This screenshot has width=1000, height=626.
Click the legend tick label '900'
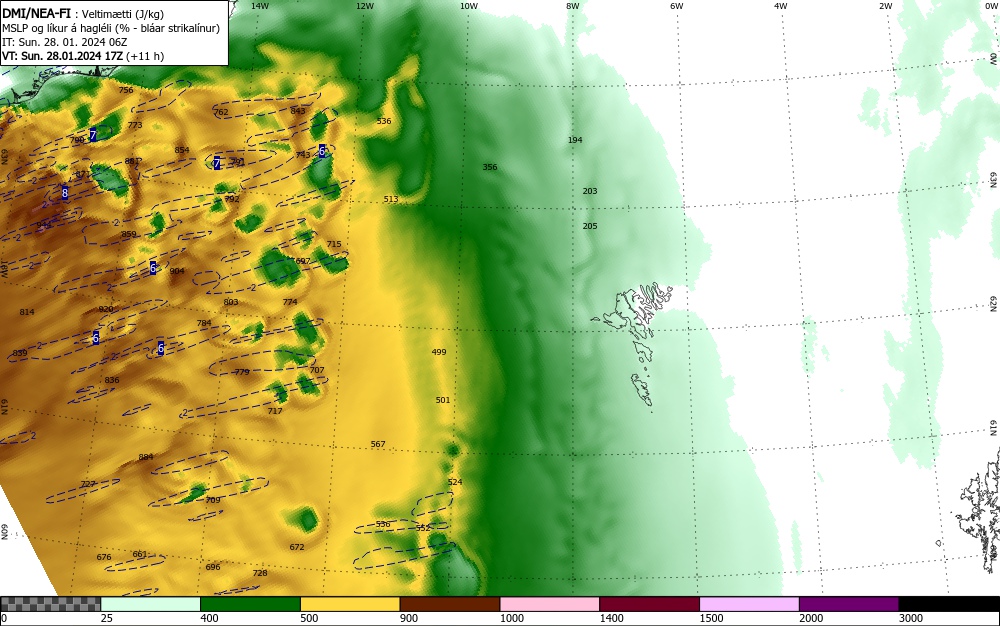(409, 618)
